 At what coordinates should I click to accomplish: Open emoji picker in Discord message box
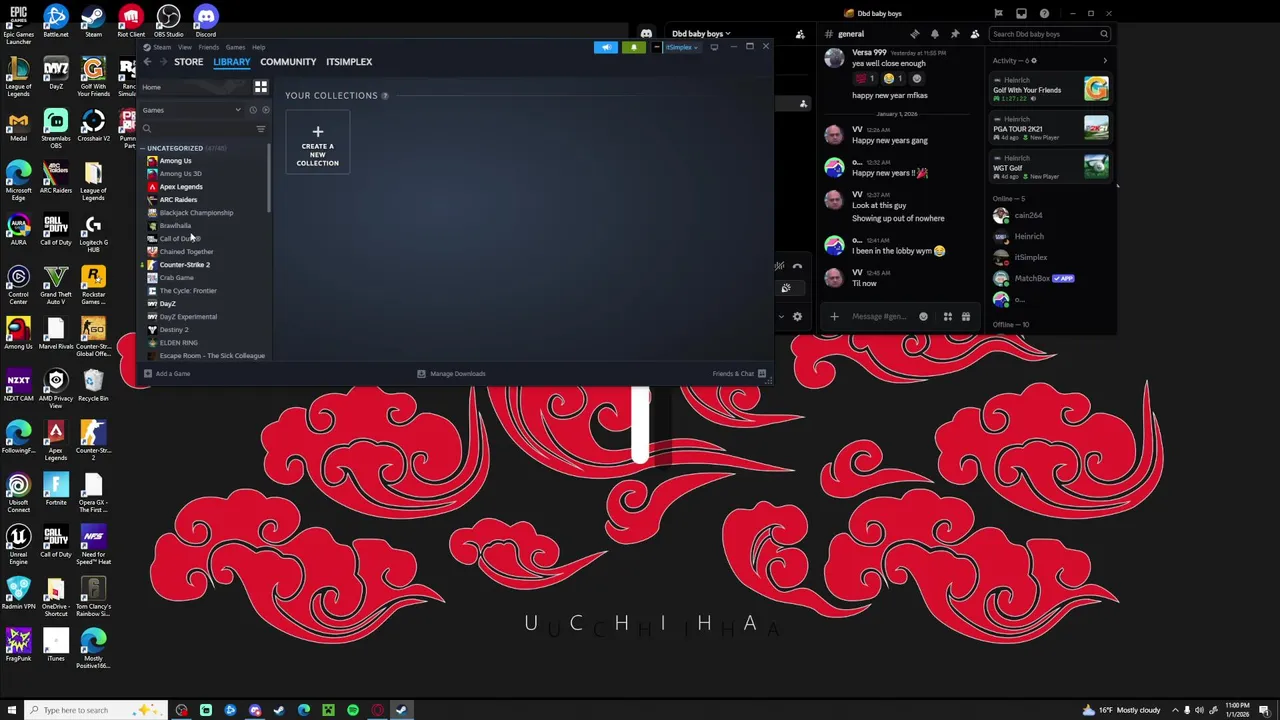[923, 317]
